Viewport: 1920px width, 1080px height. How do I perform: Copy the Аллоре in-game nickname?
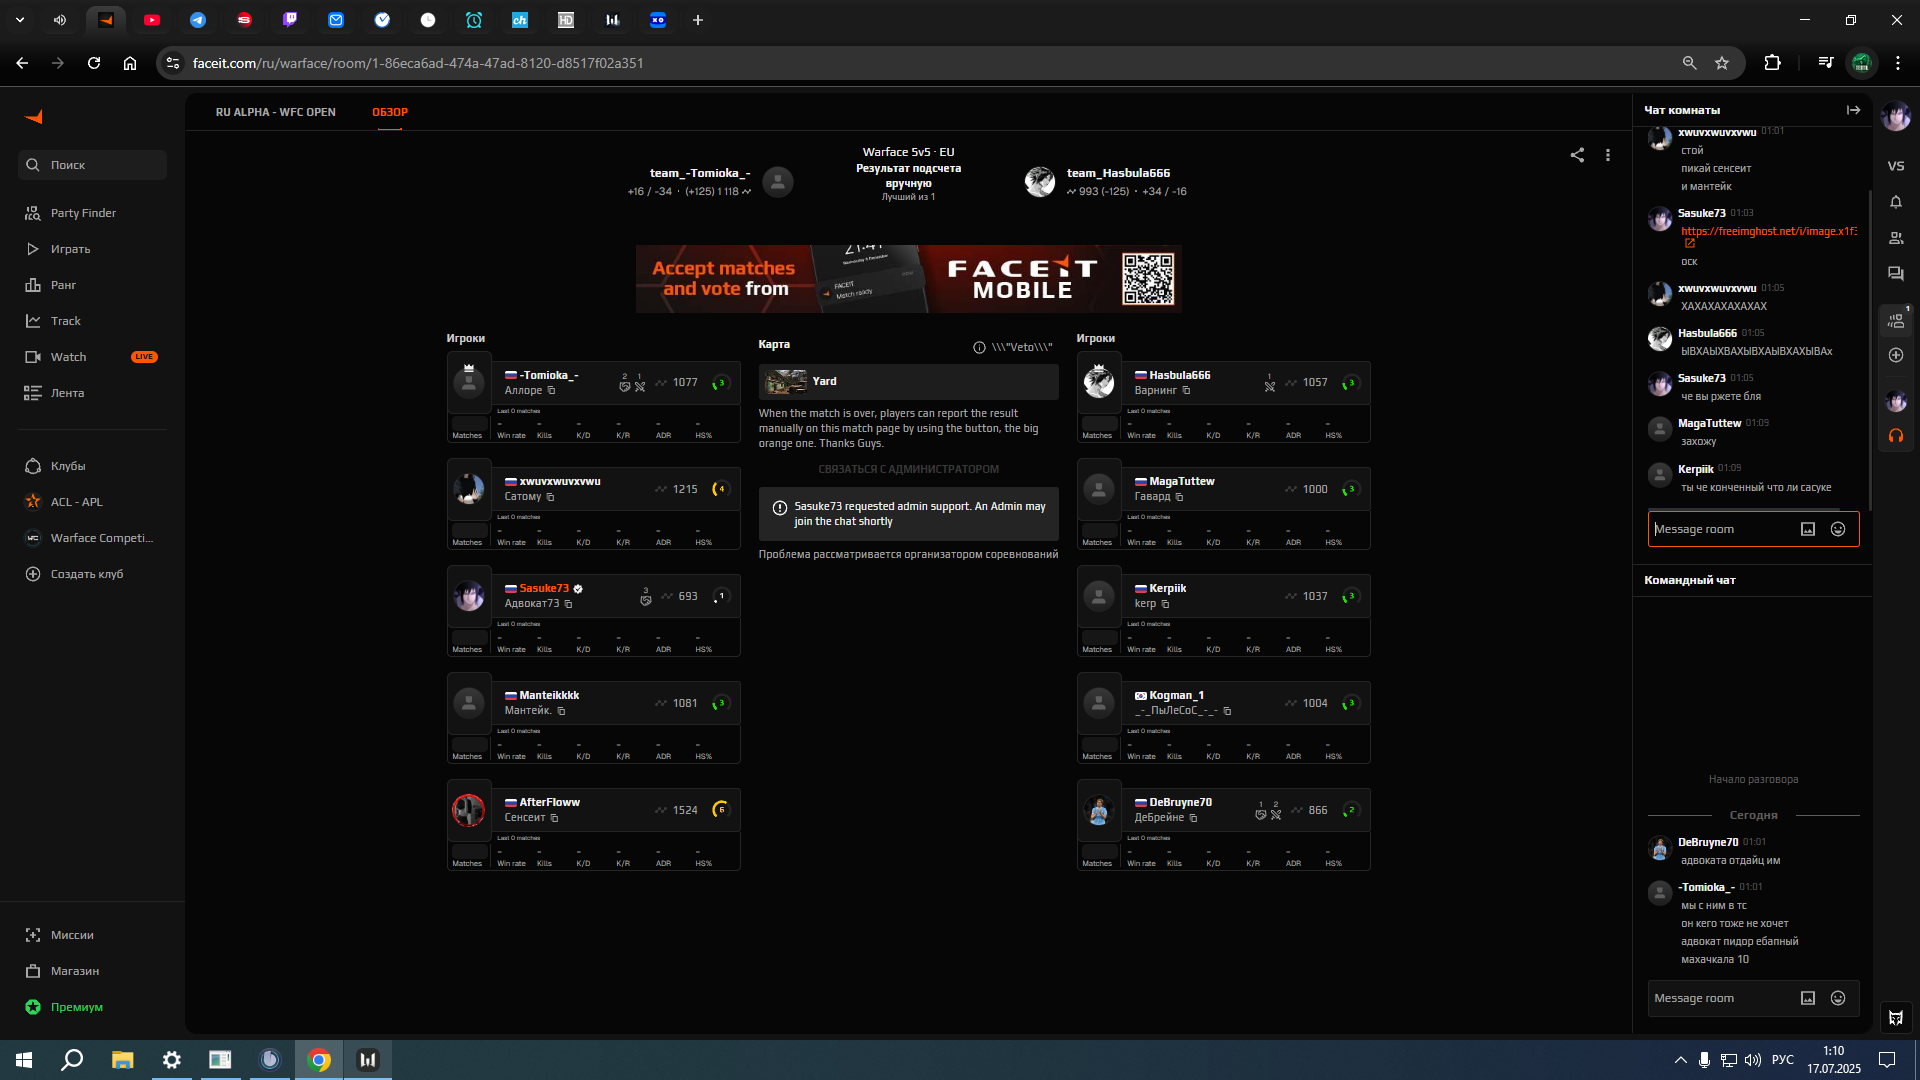click(551, 391)
